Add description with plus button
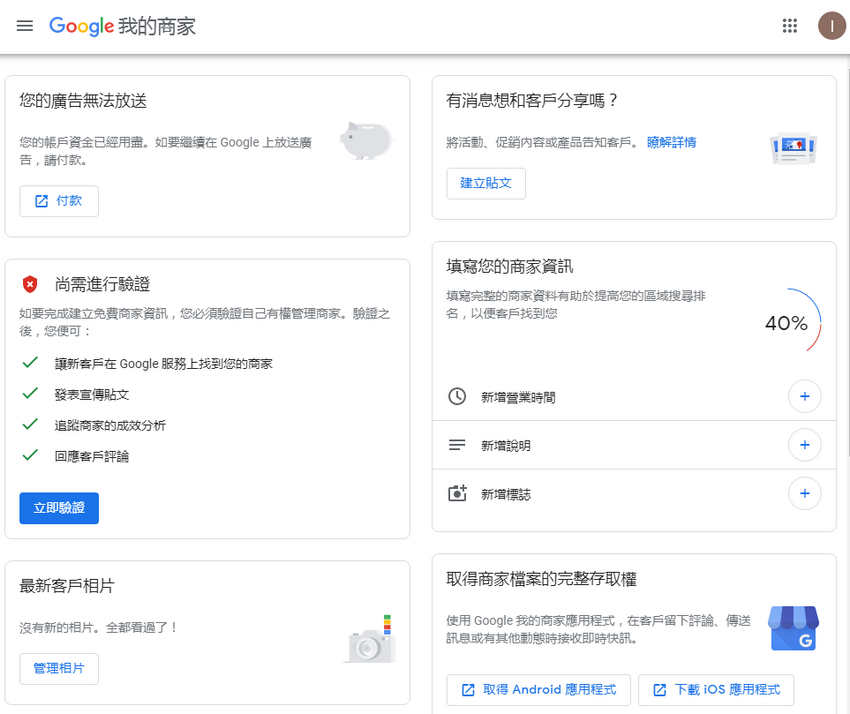The height and width of the screenshot is (714, 850). pos(804,445)
